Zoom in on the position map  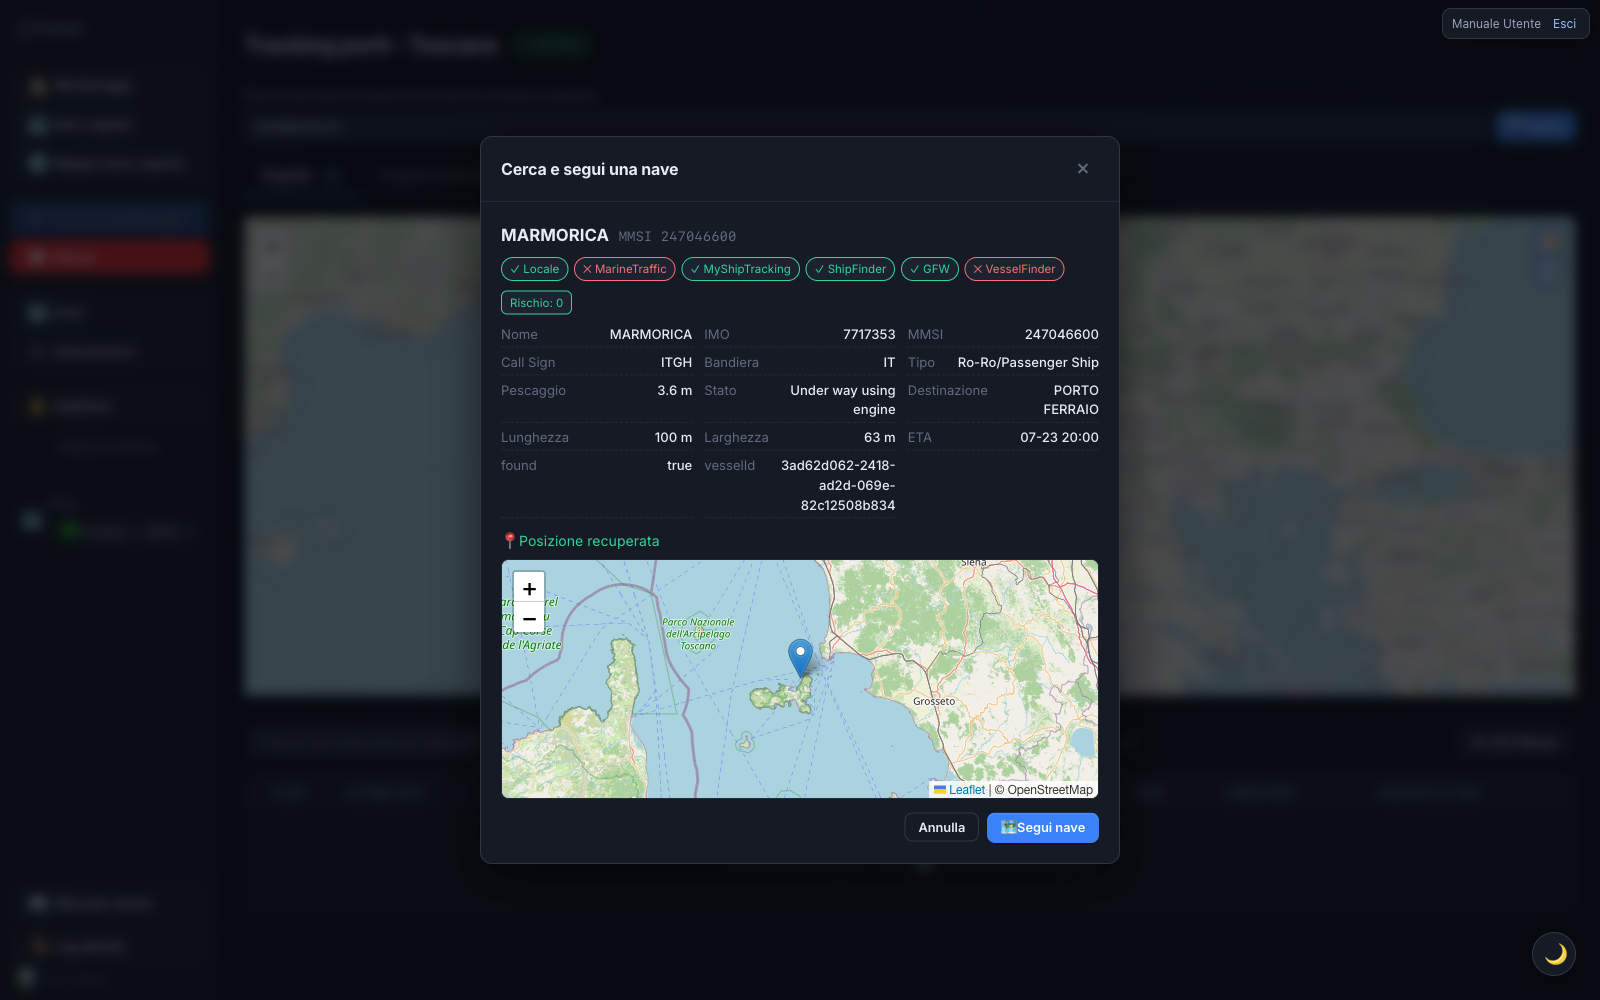pyautogui.click(x=529, y=589)
